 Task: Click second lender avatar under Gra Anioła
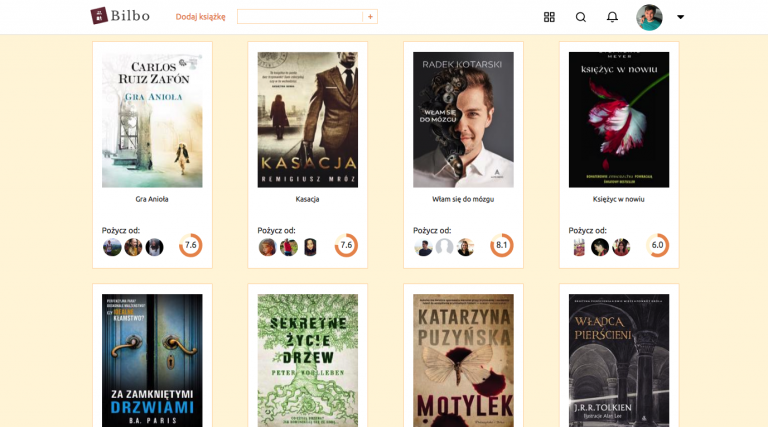click(x=133, y=247)
